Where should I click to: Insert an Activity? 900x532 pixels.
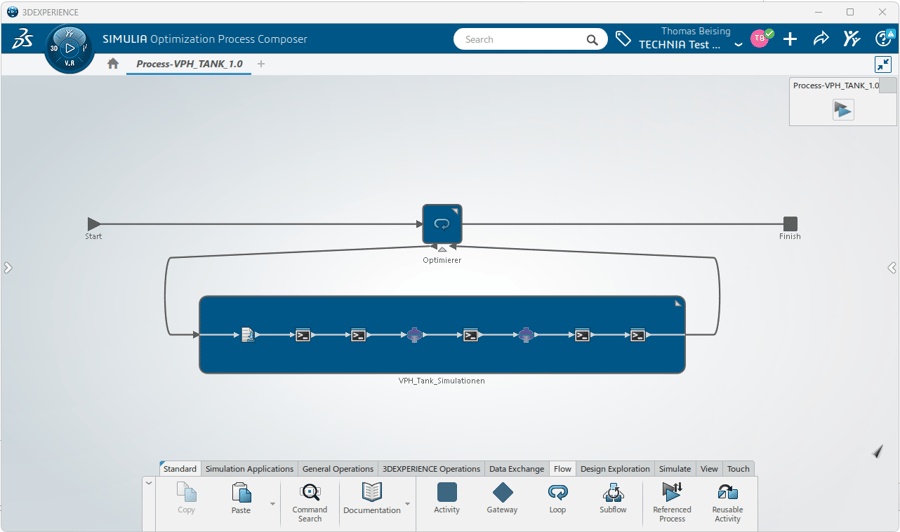tap(447, 498)
